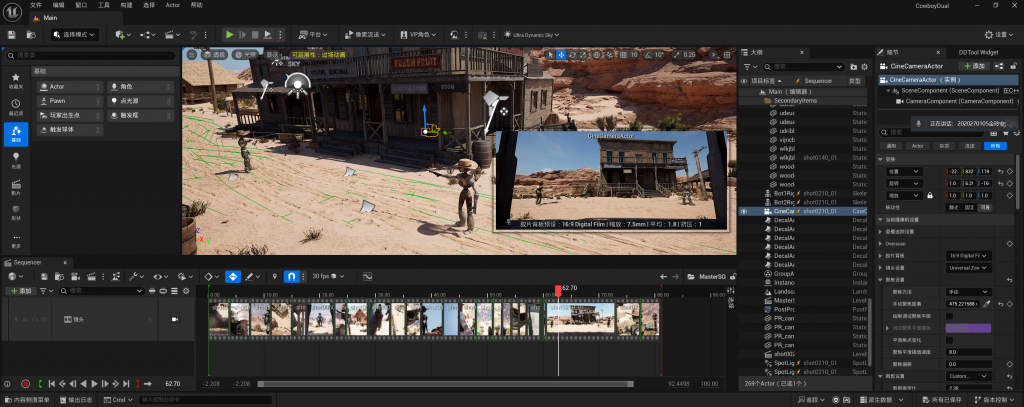The image size is (1024, 407).
Task: Toggle the draw debug focus plane checkbox
Action: pos(949,315)
